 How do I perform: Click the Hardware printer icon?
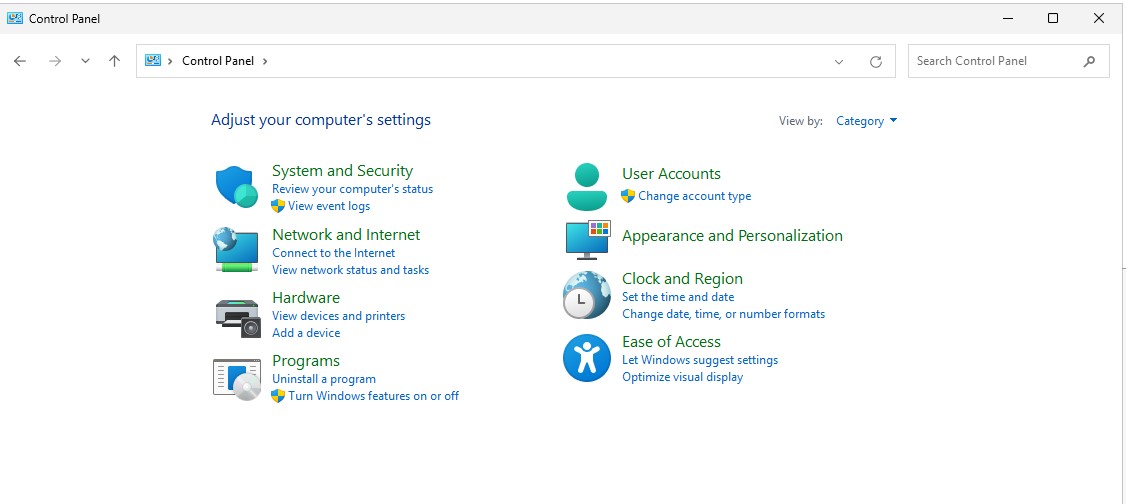click(236, 315)
